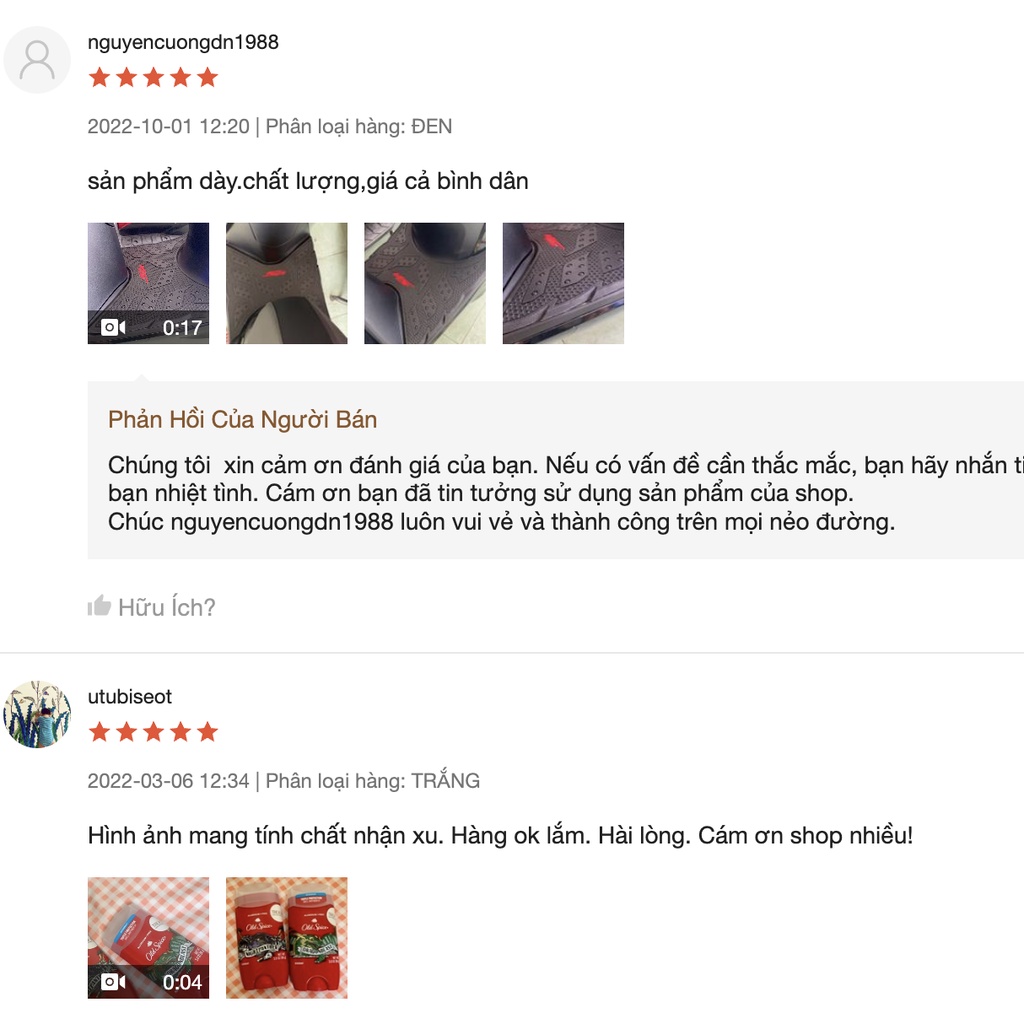Viewport: 1024px width, 1024px height.
Task: Click the Phản Hồi Của Người Bán heading
Action: pos(242,419)
